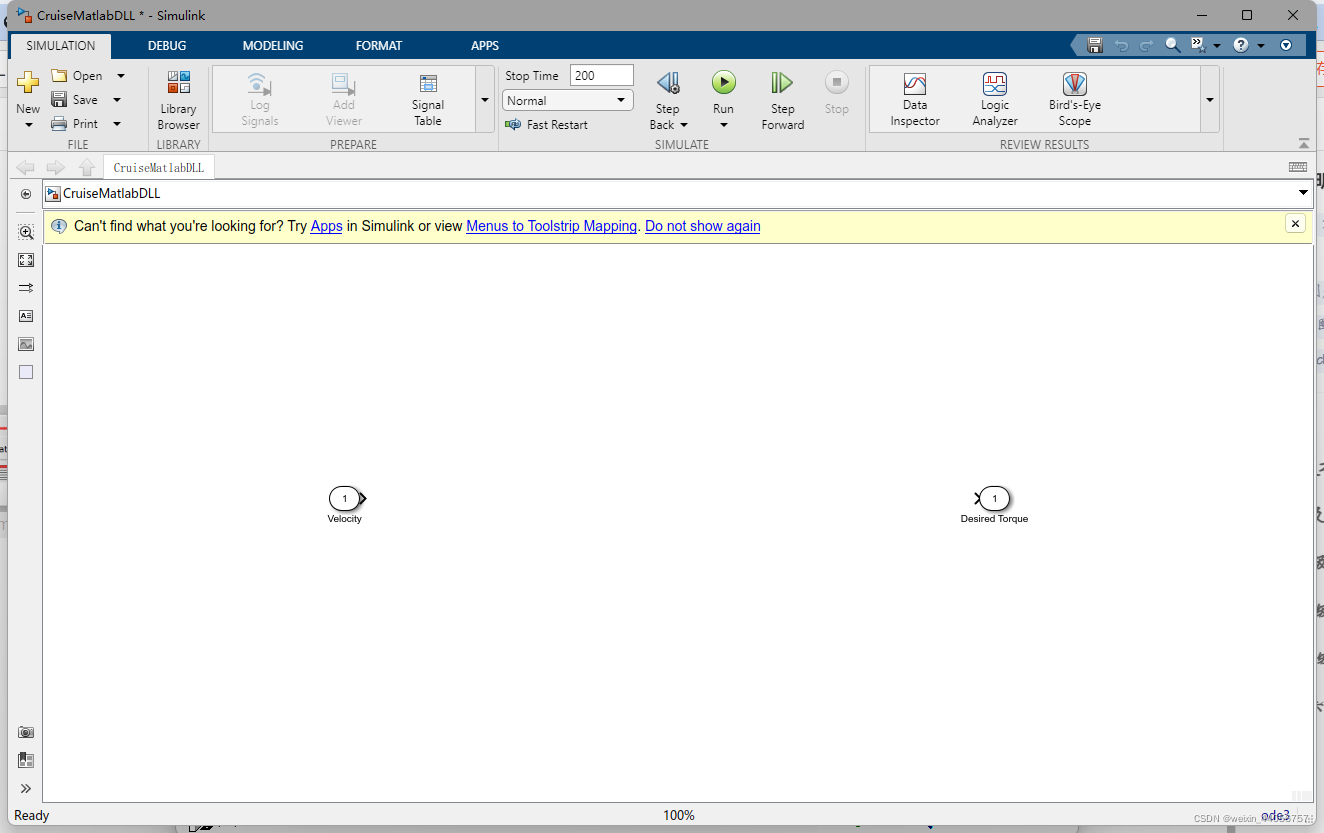Click the Add Viewer icon
This screenshot has height=833, width=1324.
(x=344, y=84)
